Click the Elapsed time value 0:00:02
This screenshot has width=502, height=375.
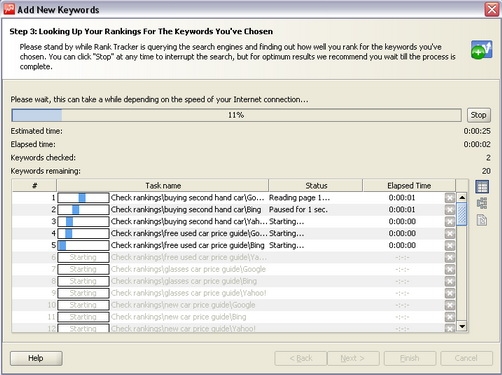[477, 144]
